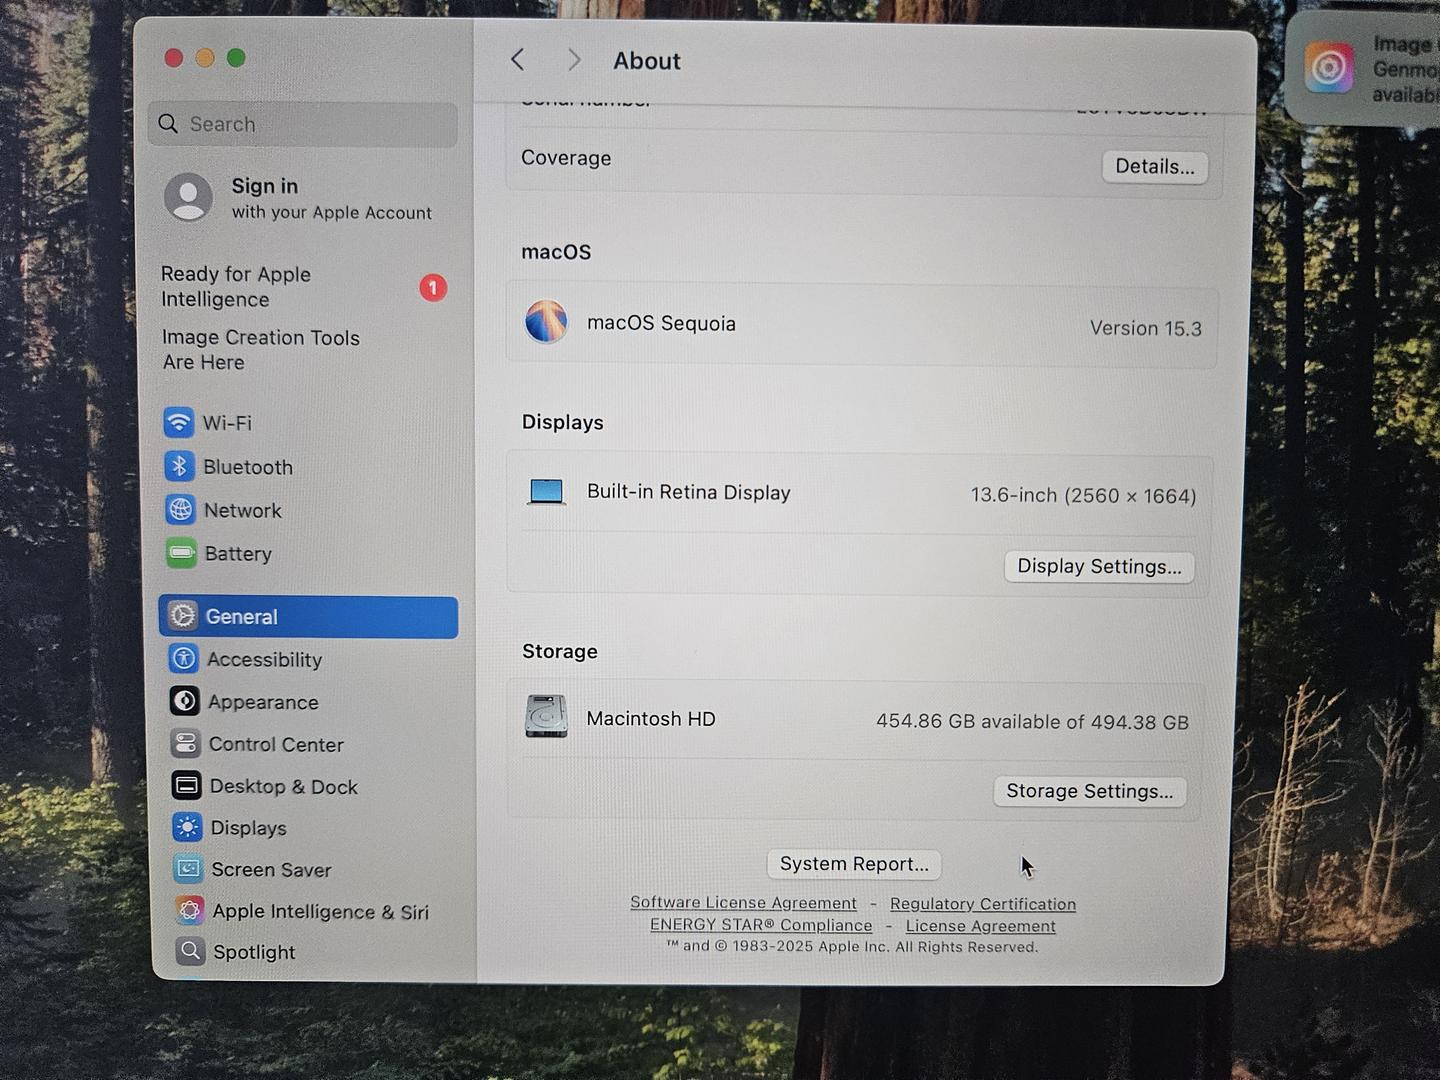Open Wi-Fi settings

(308, 423)
